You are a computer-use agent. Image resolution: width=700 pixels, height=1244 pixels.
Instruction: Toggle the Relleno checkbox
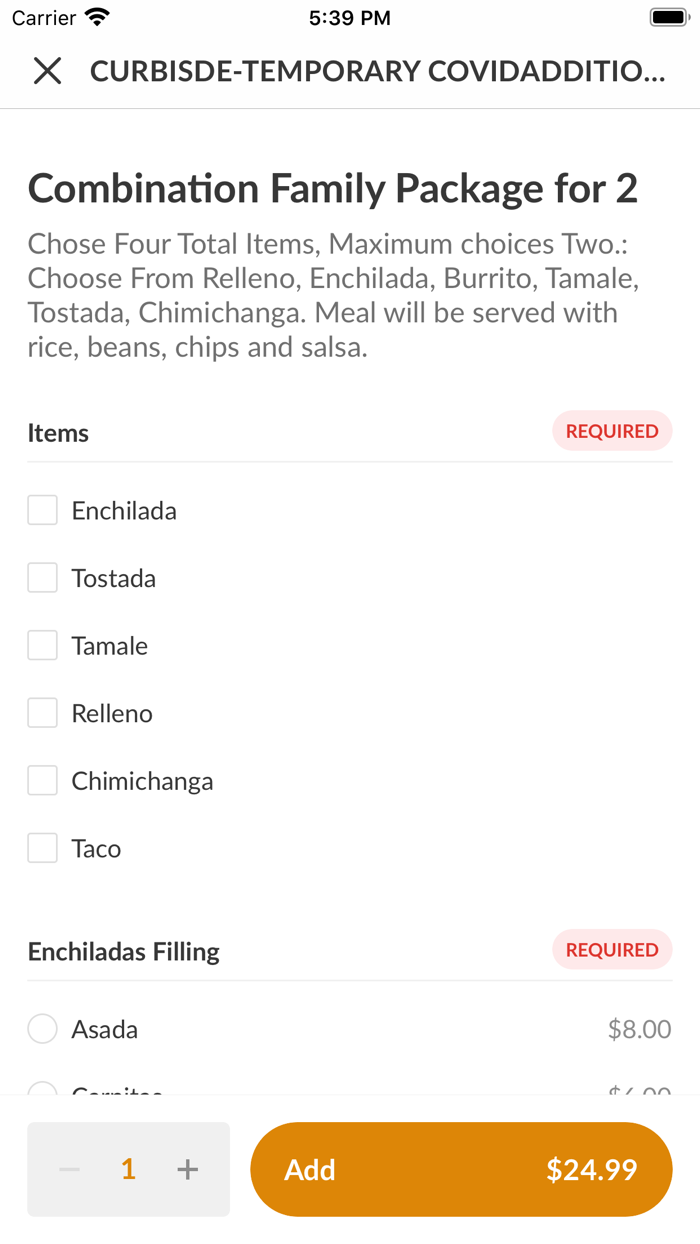(x=42, y=712)
